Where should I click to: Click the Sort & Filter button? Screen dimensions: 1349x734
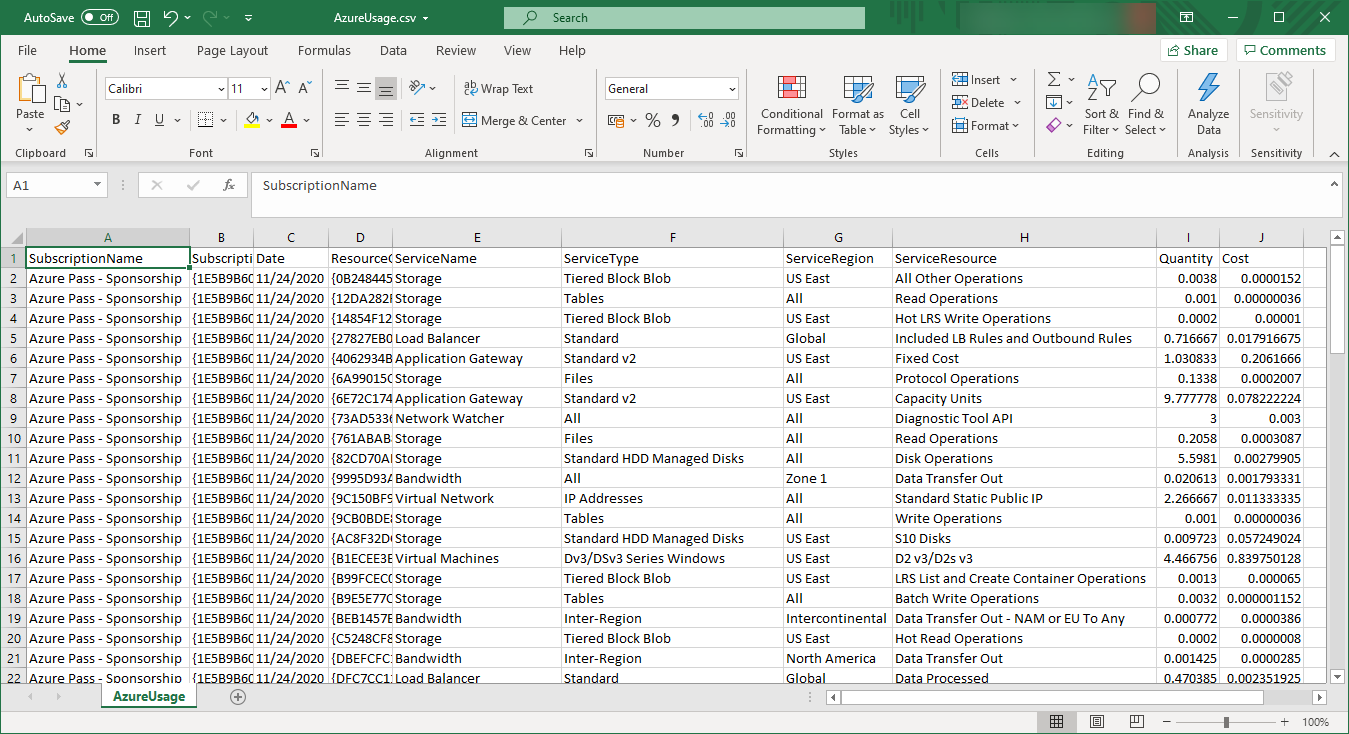[x=1101, y=105]
